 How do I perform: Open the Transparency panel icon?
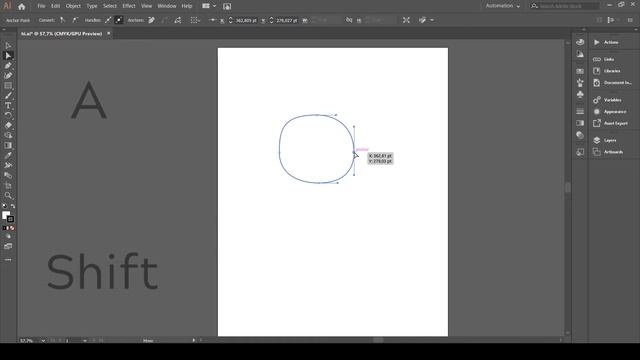tap(580, 135)
